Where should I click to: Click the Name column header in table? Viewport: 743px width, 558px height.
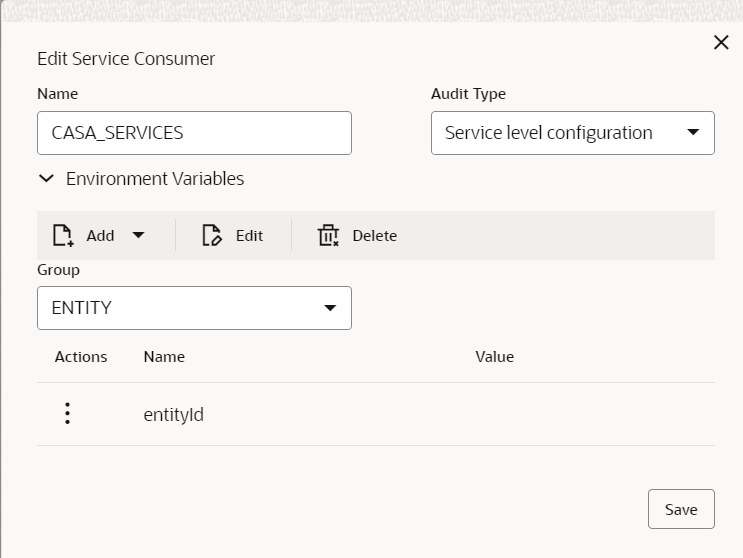(x=164, y=357)
